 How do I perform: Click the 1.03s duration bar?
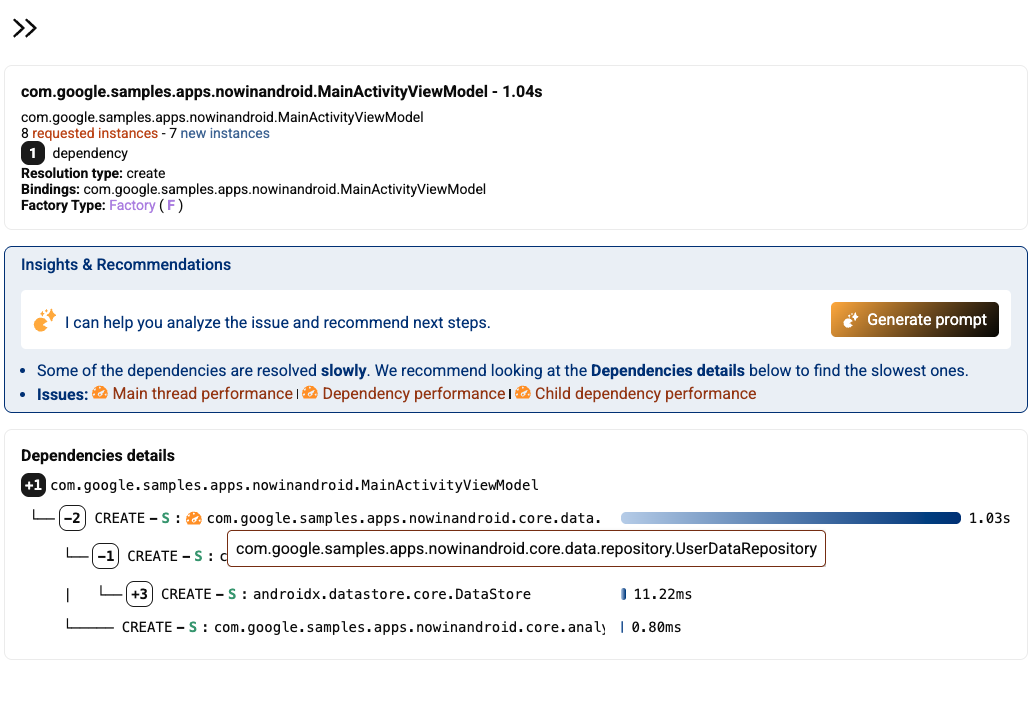pyautogui.click(x=790, y=518)
